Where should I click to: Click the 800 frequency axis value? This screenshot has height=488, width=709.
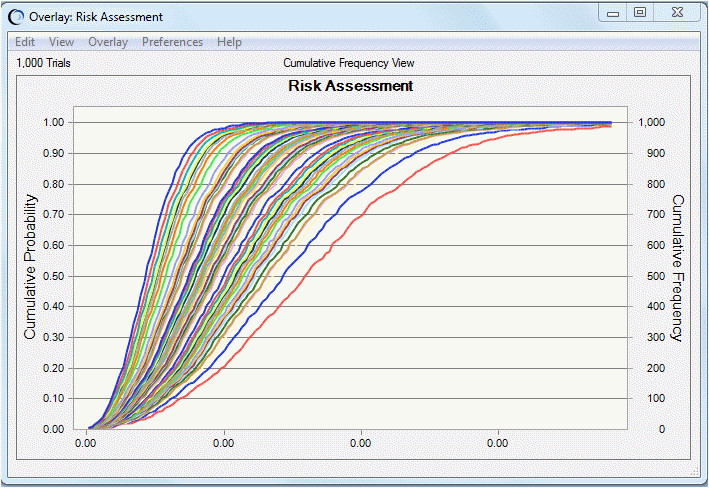(x=656, y=184)
